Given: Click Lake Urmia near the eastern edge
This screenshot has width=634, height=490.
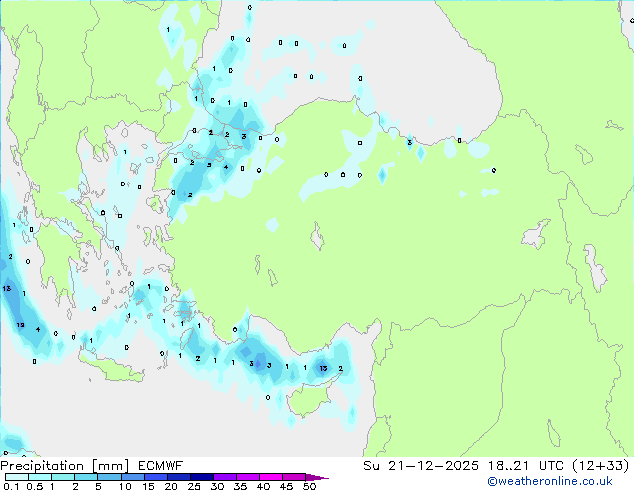Looking at the screenshot, I should [597, 270].
